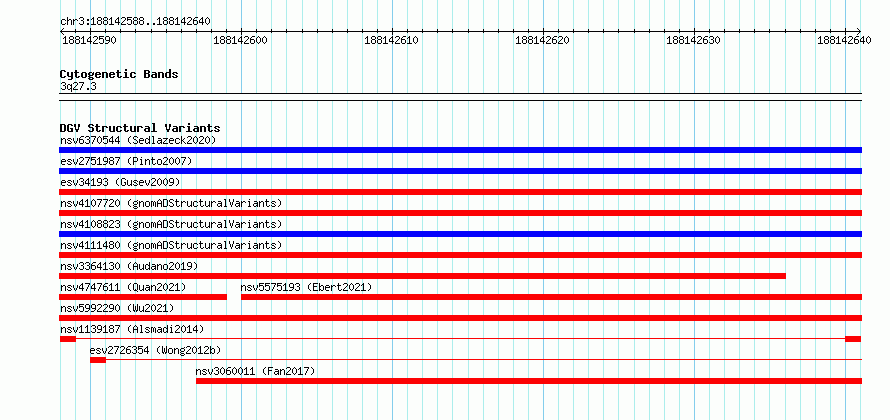Screen dimensions: 890x420
Task: Click the red esv34193 variant bar
Action: (460, 192)
